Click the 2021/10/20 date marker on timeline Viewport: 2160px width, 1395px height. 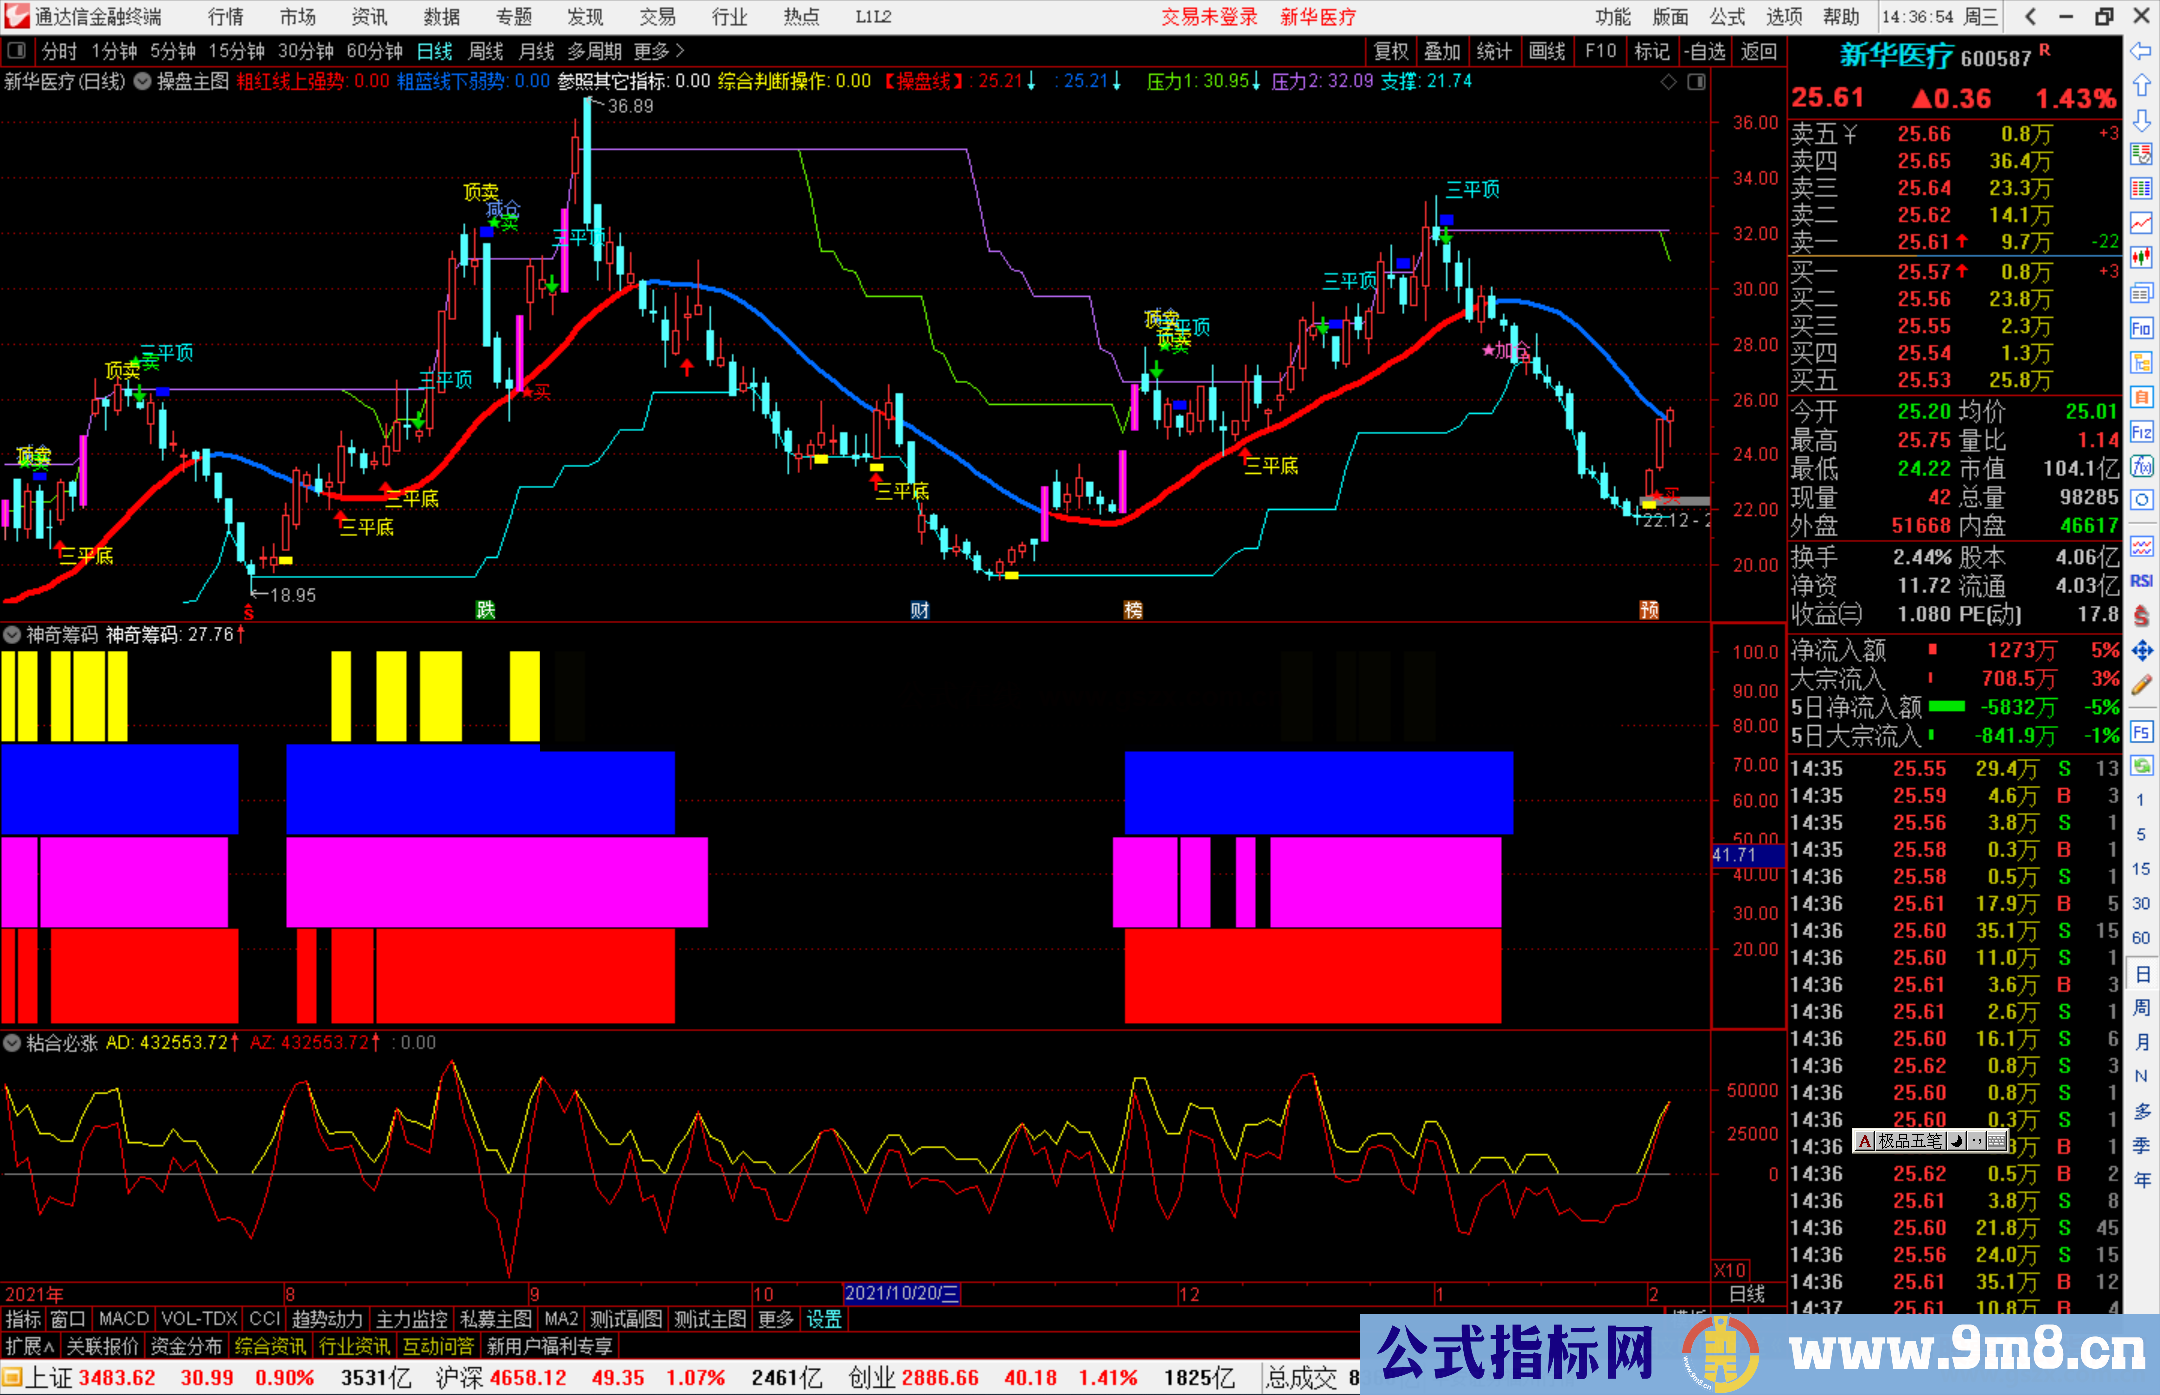[901, 1293]
